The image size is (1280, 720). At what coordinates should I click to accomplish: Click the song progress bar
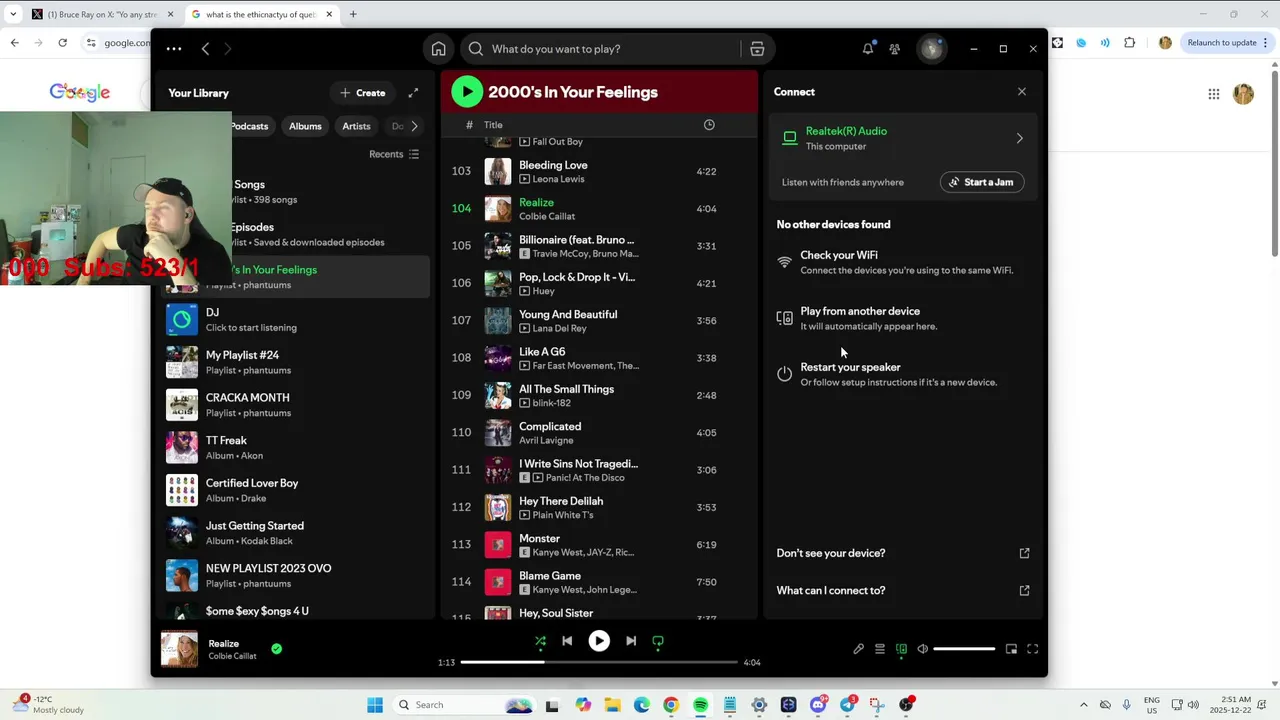(x=598, y=662)
